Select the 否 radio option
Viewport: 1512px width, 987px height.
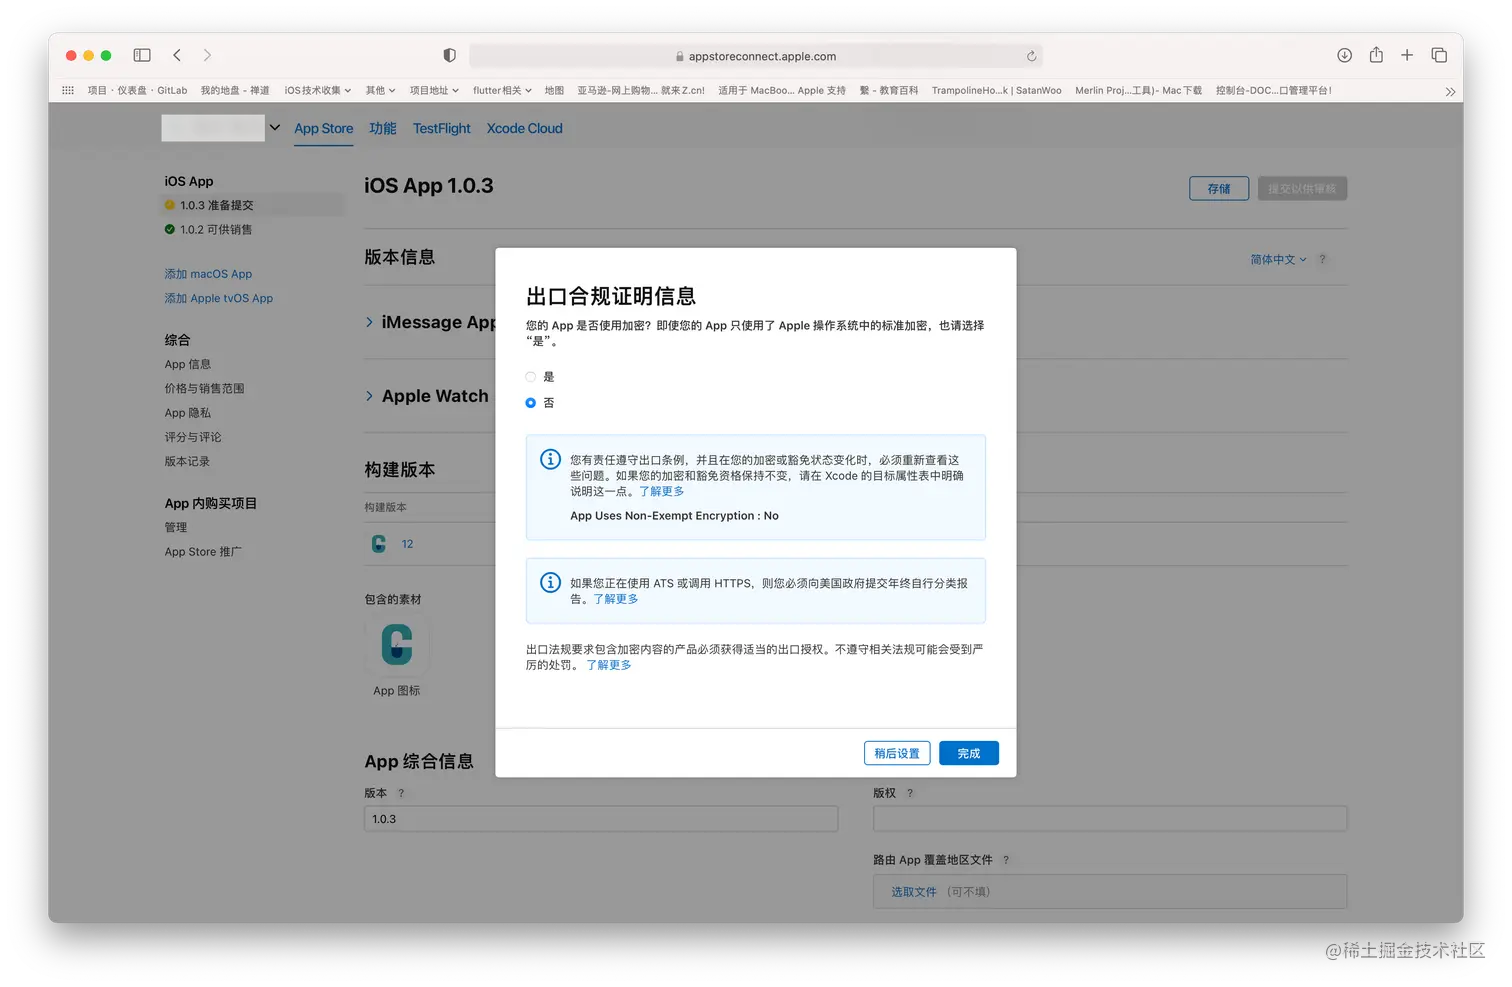pos(531,403)
